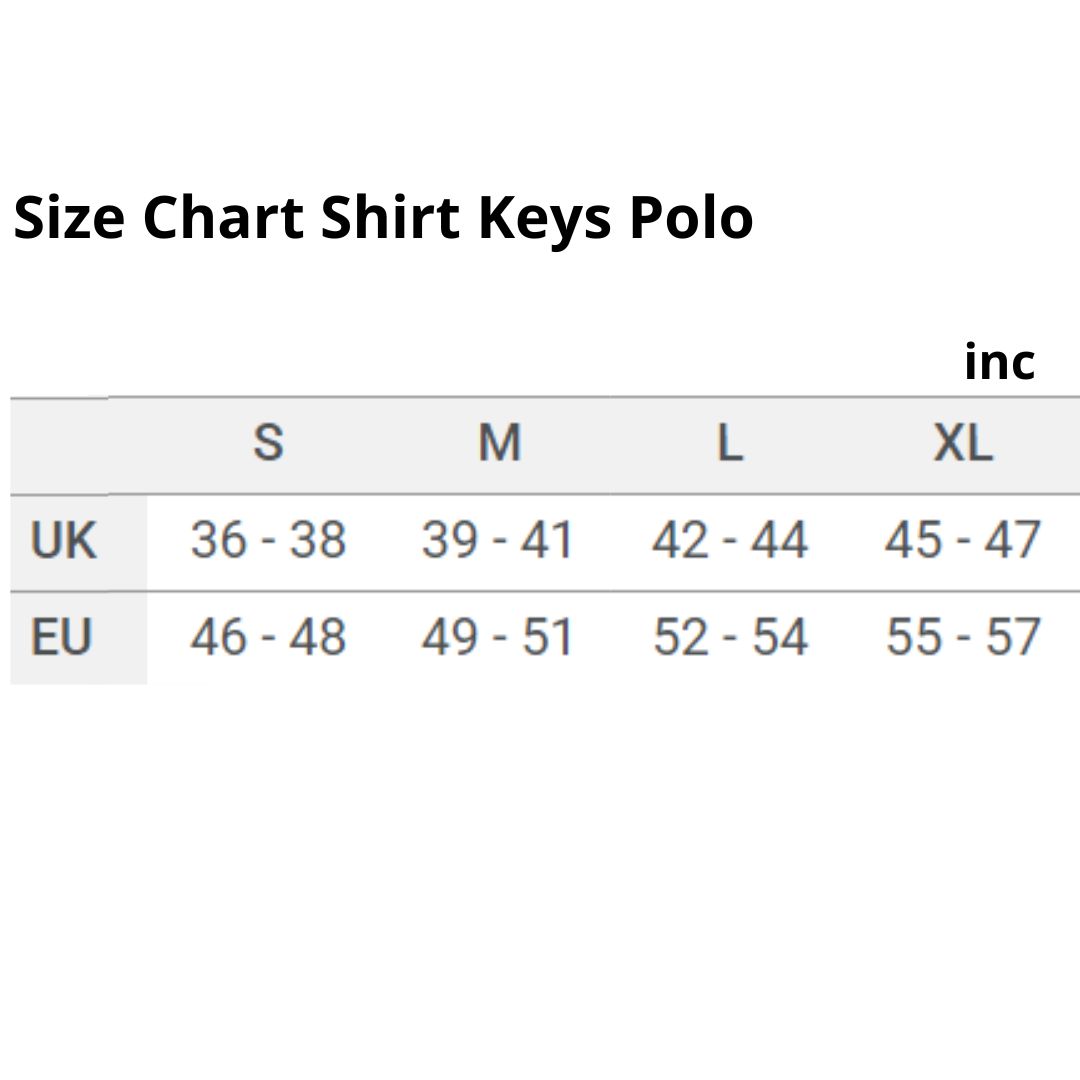1080x1080 pixels.
Task: Click the word Keys in the heading
Action: click(545, 220)
